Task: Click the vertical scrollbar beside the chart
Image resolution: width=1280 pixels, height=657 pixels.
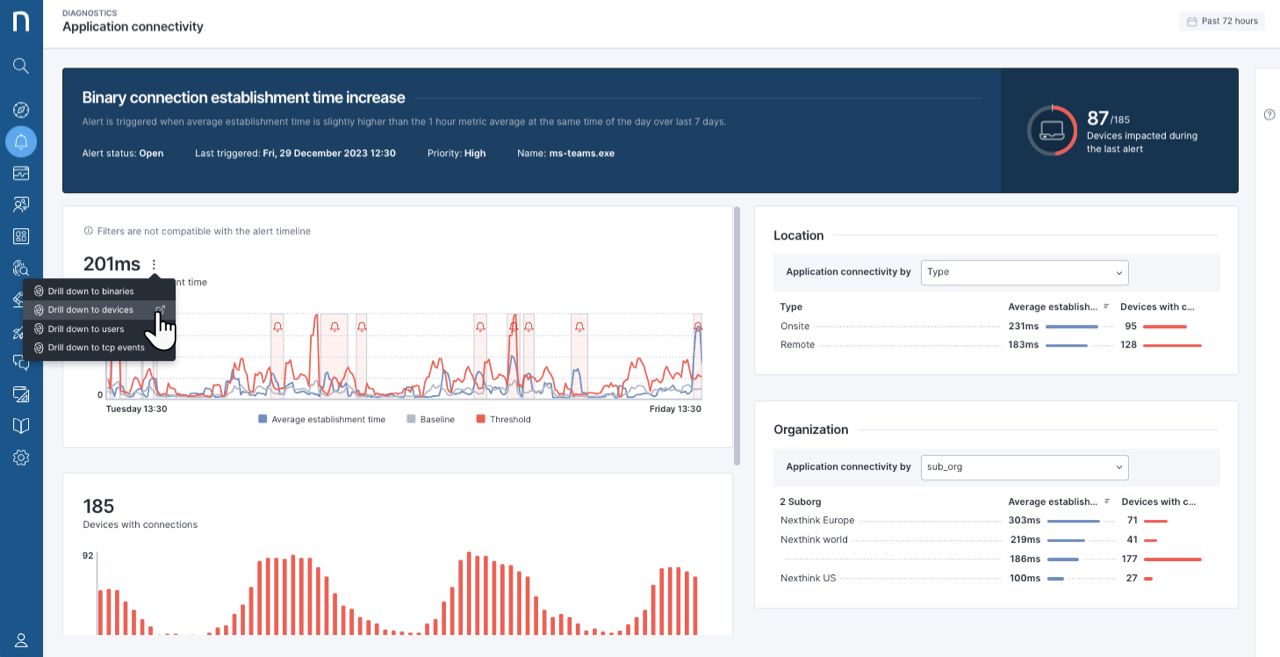Action: point(737,335)
